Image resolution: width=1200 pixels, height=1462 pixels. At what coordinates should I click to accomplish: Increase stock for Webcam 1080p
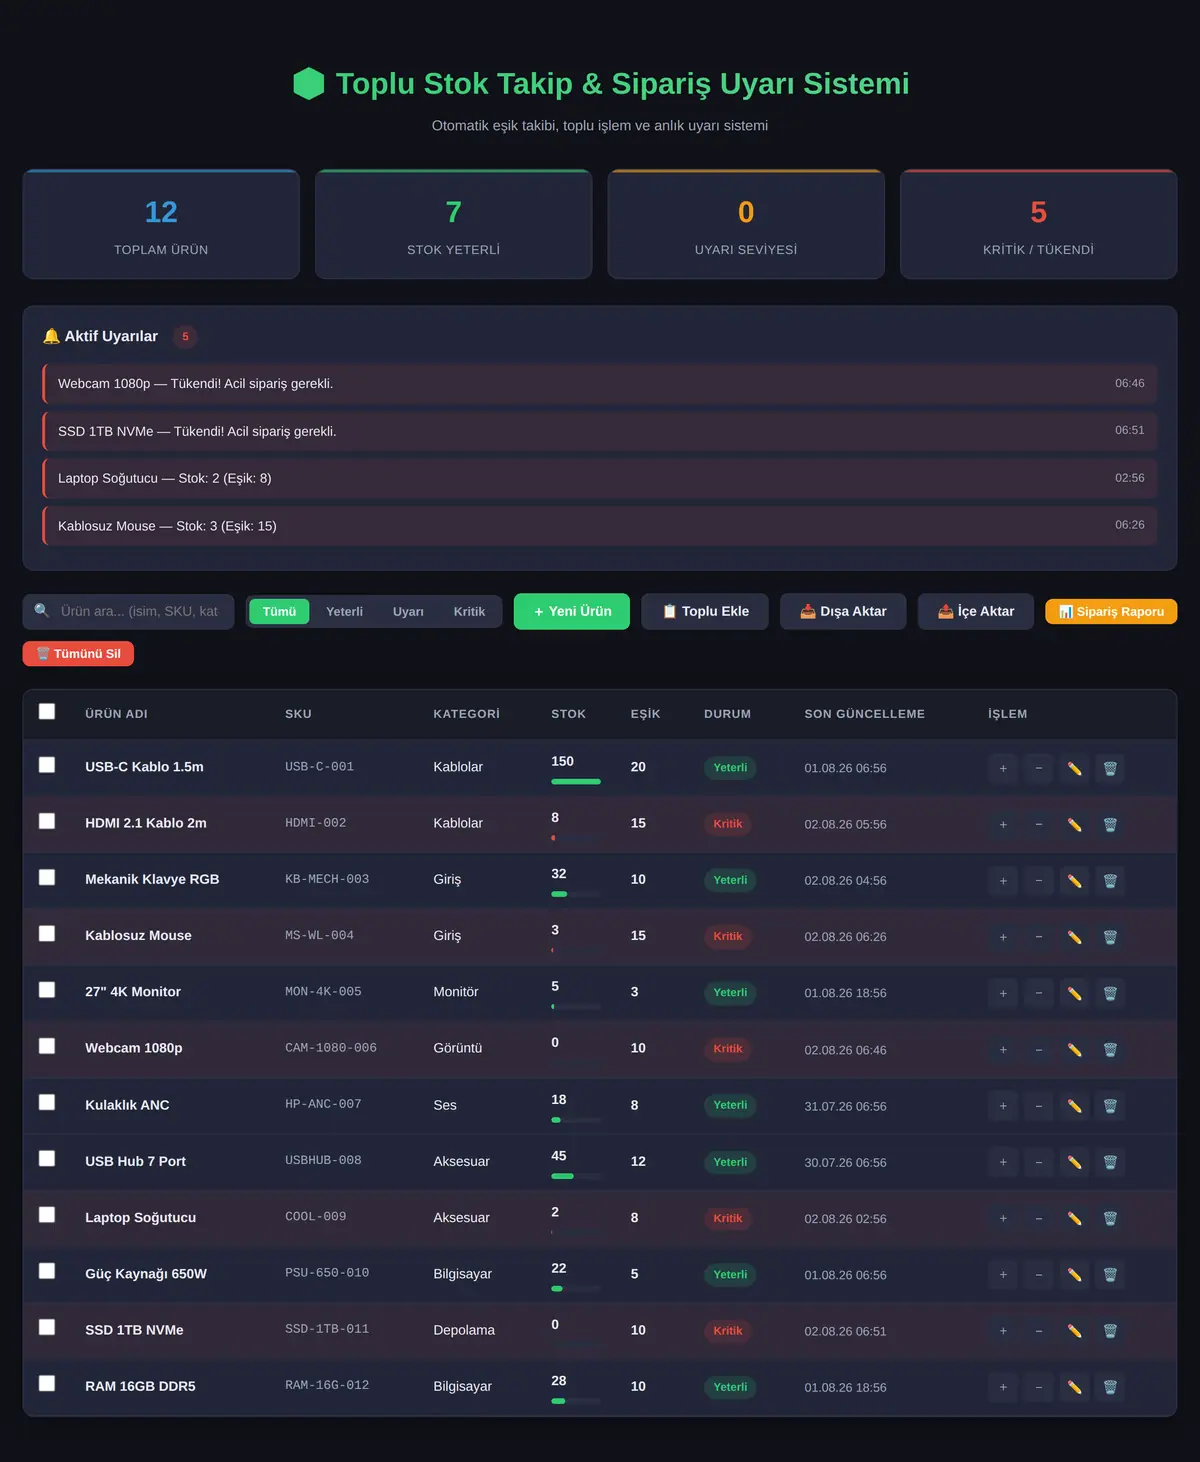click(x=1003, y=1049)
